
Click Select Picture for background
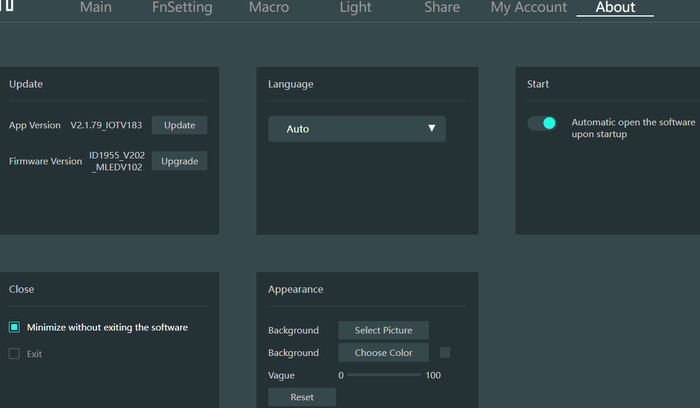pos(383,330)
